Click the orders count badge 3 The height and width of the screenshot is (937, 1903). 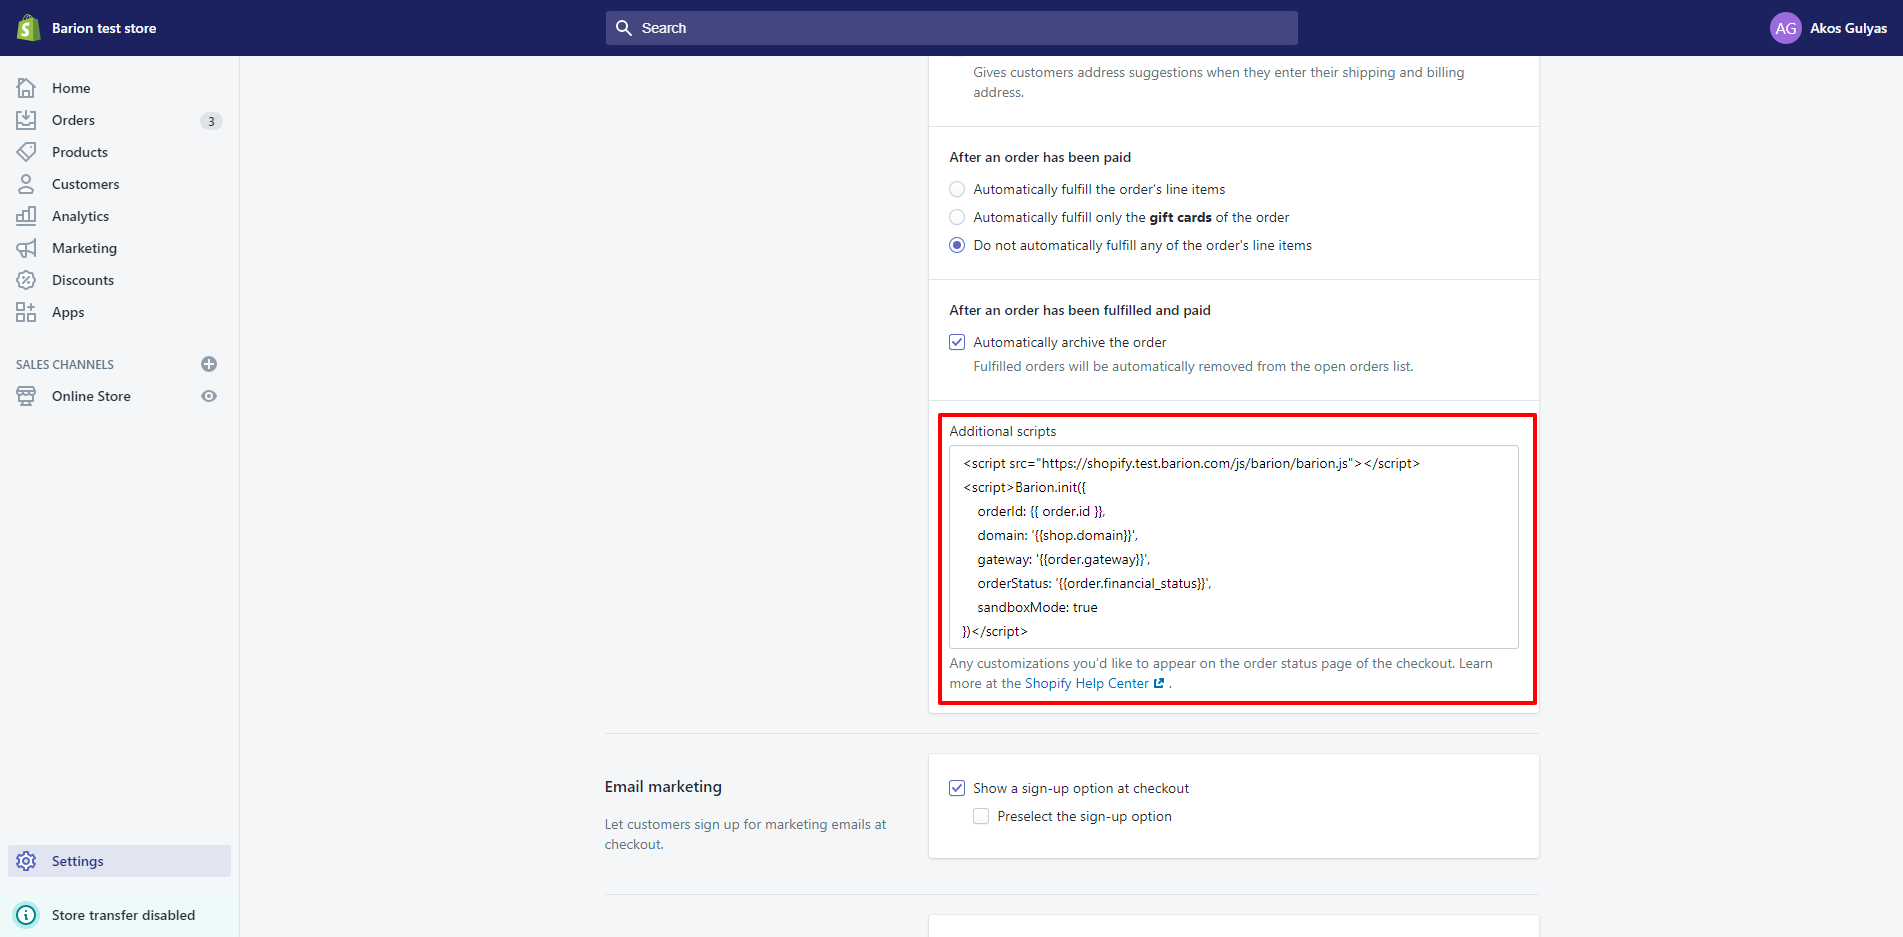pyautogui.click(x=211, y=121)
